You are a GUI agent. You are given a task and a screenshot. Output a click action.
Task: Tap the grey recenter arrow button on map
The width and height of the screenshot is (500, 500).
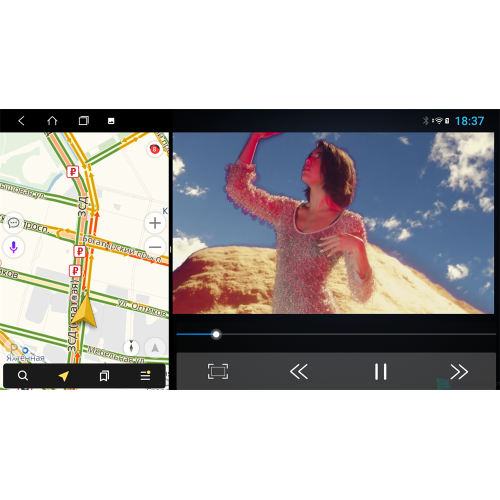click(155, 348)
